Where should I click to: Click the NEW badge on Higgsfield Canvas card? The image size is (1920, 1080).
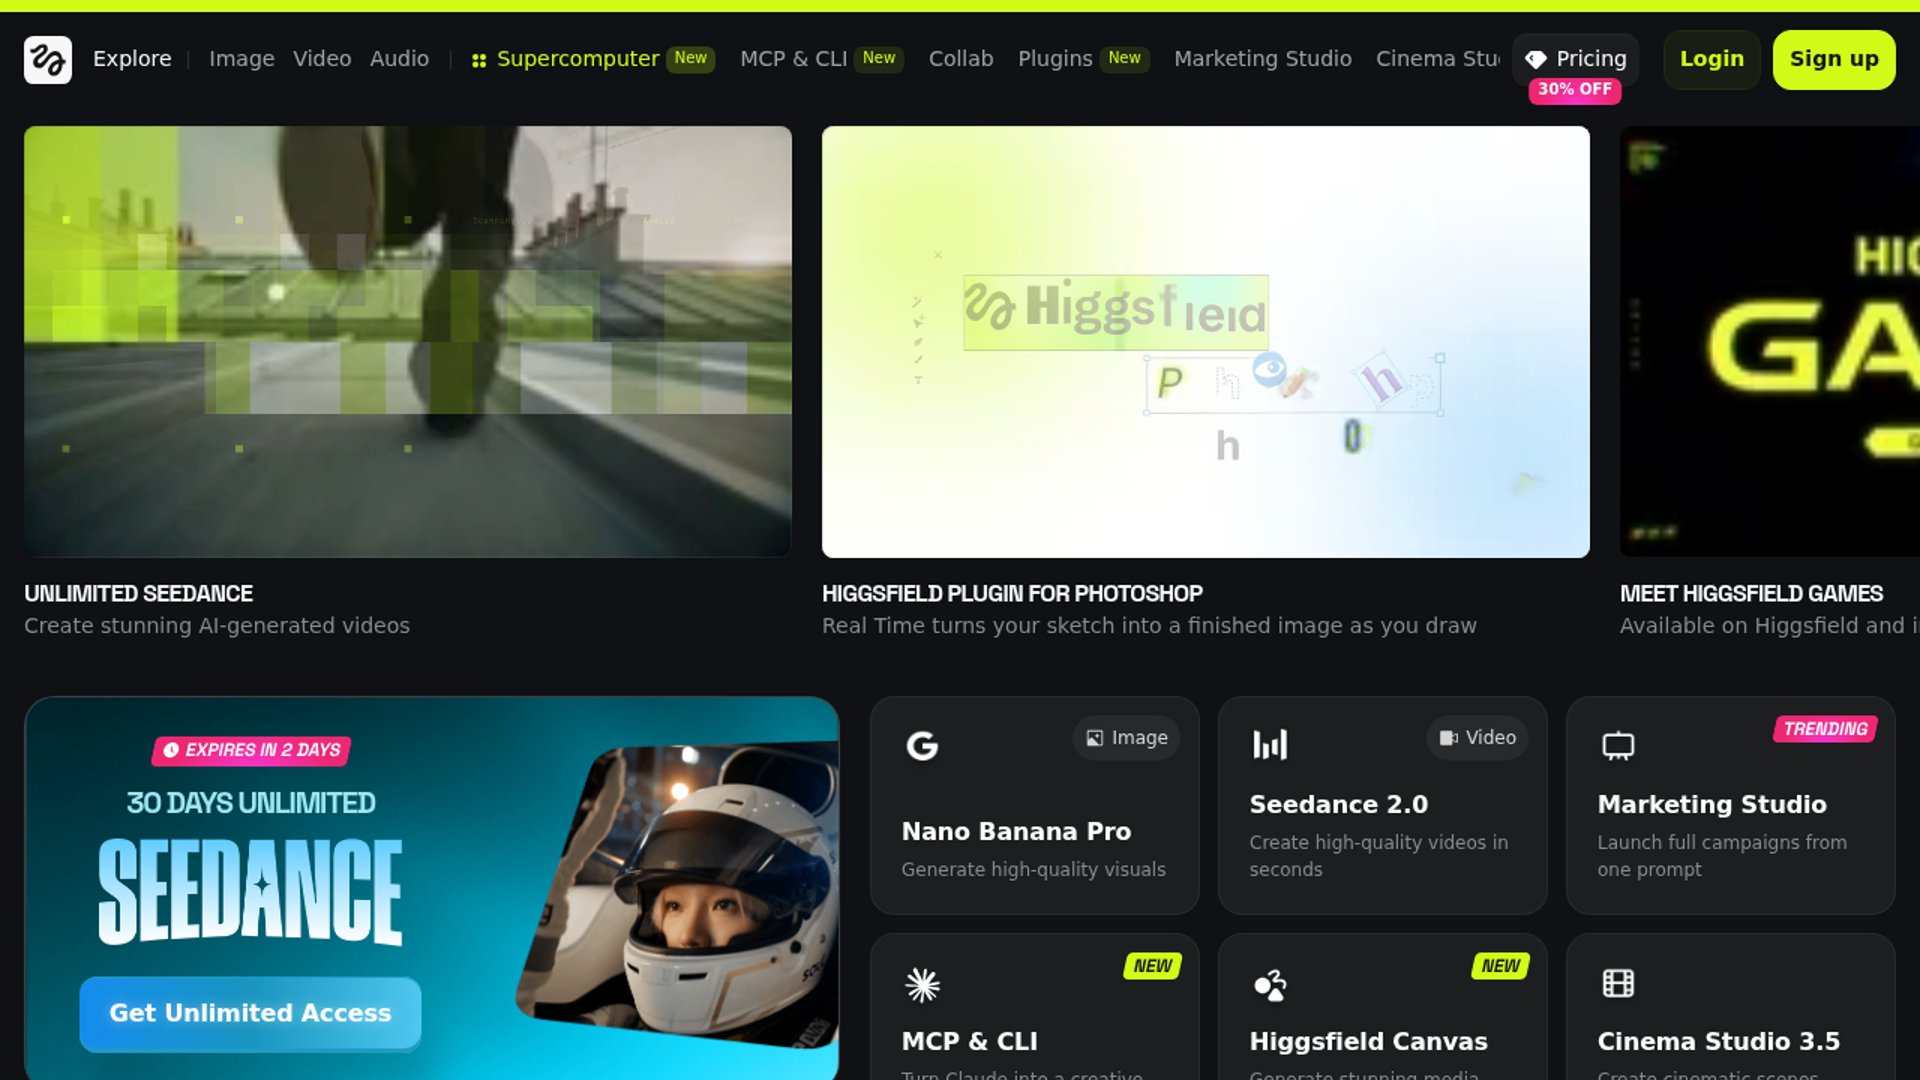tap(1500, 966)
